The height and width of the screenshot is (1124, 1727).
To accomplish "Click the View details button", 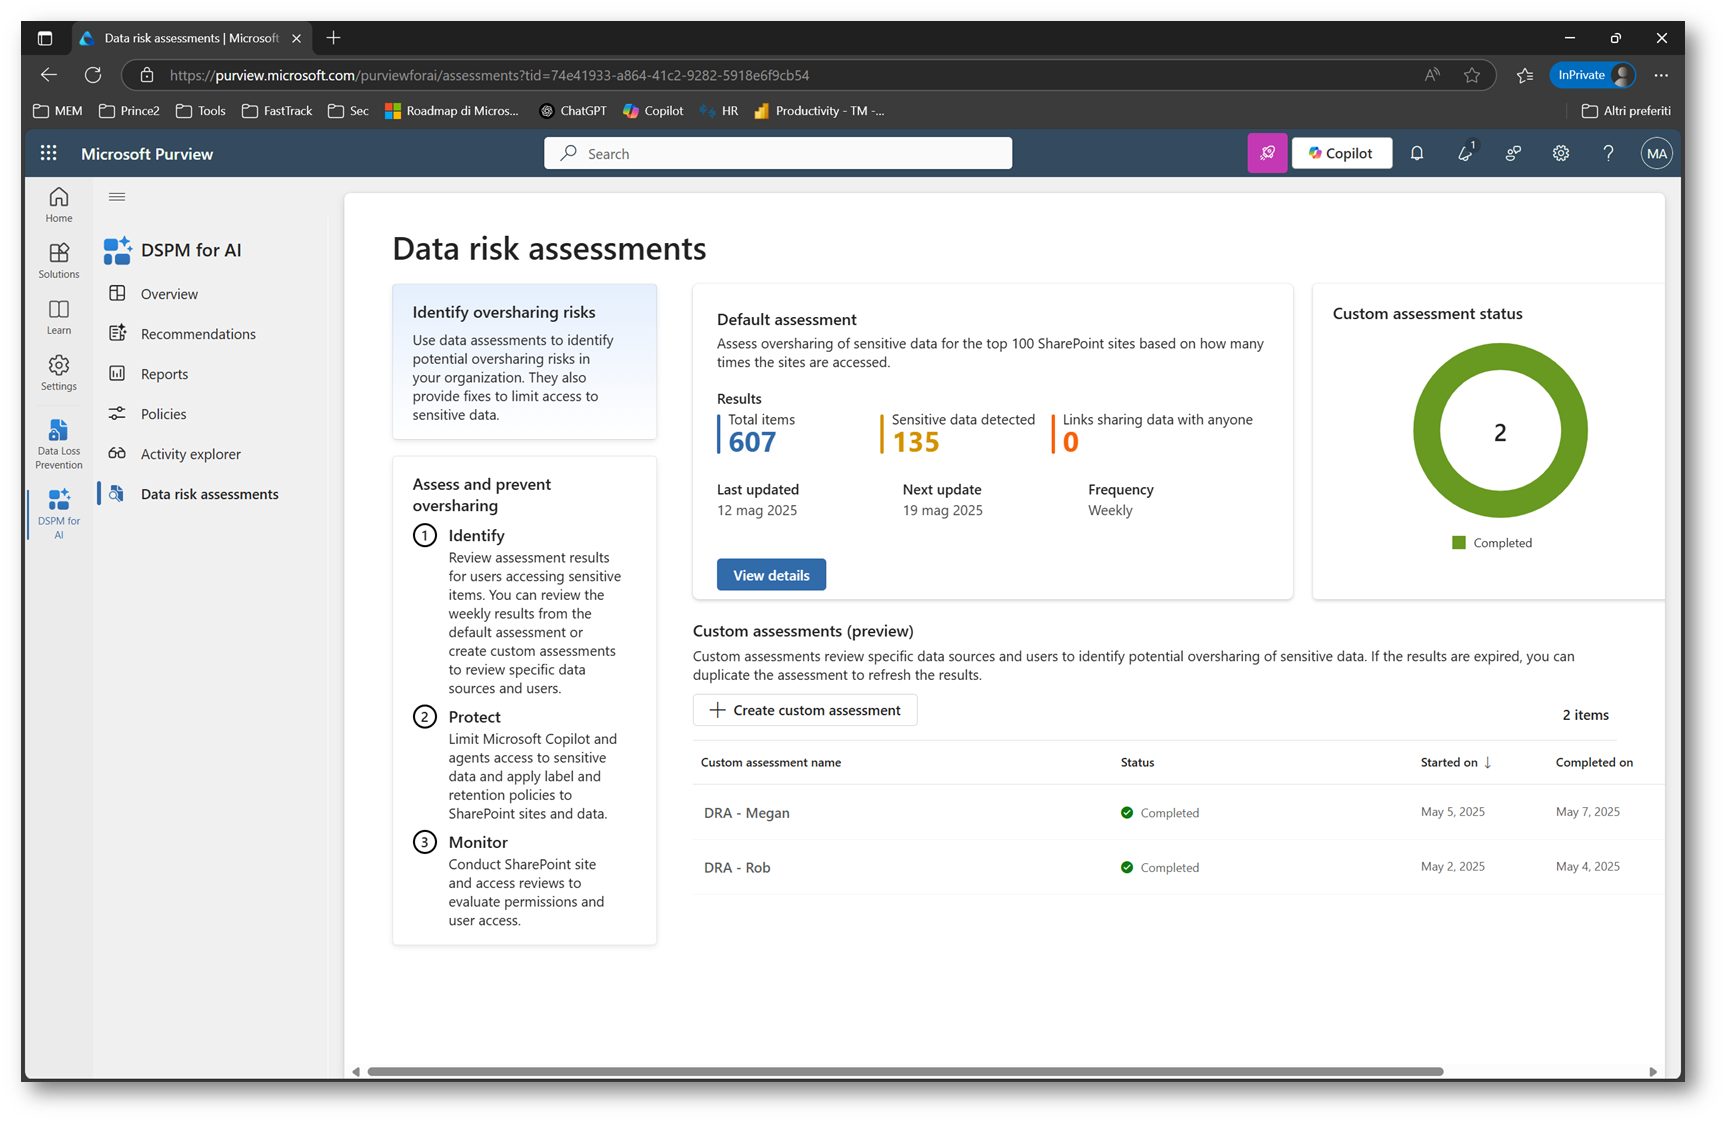I will click(x=771, y=575).
